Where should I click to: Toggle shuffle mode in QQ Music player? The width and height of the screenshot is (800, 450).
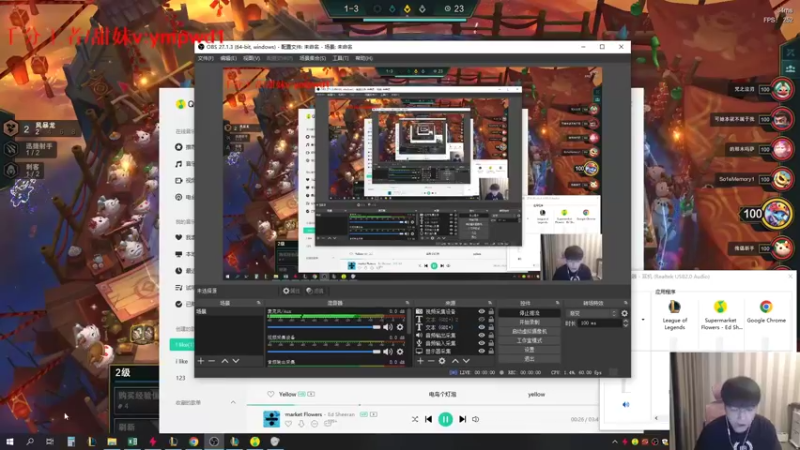(415, 419)
